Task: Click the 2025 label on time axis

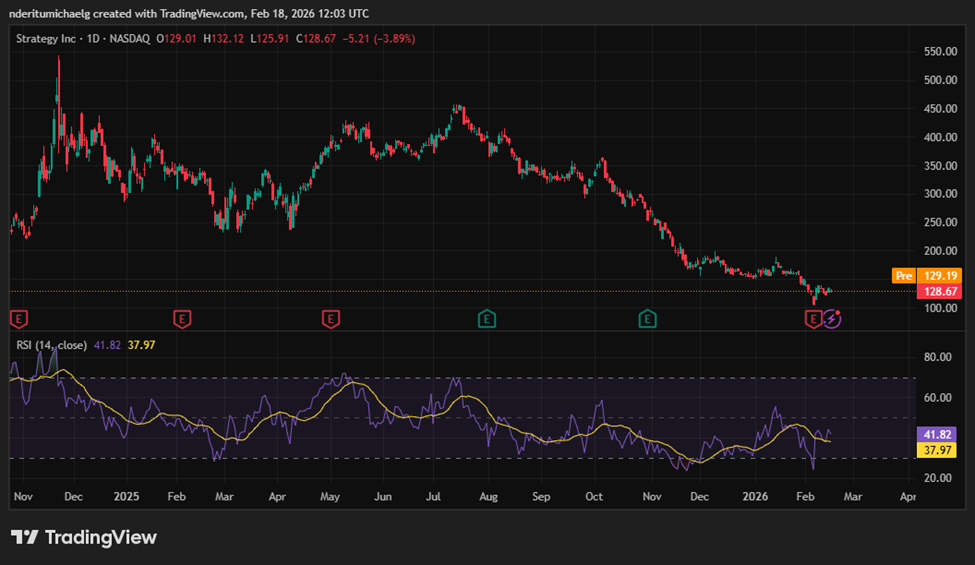Action: 126,496
